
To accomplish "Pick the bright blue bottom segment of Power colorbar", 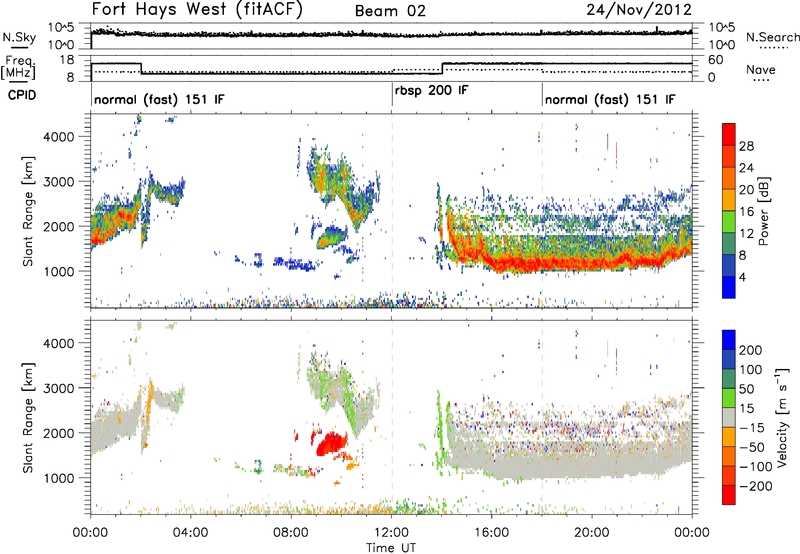I will coord(729,287).
